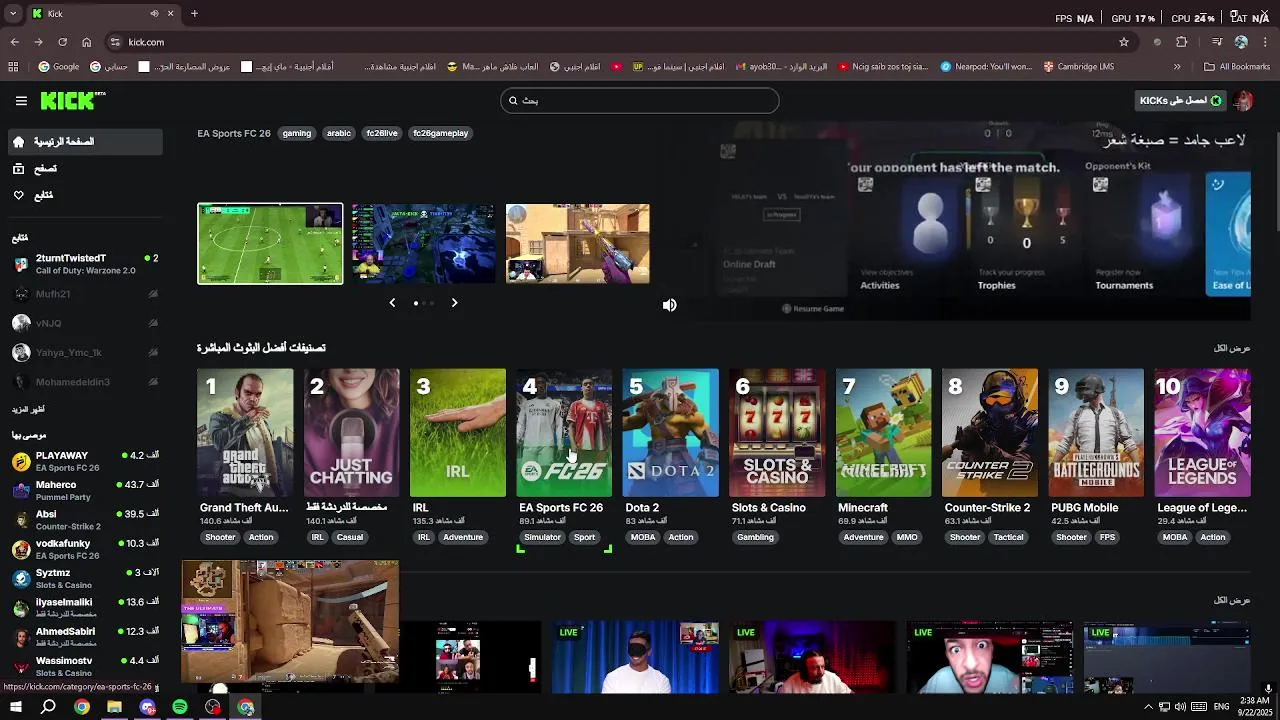Open Dota 2 category card
The width and height of the screenshot is (1280, 720).
(671, 433)
